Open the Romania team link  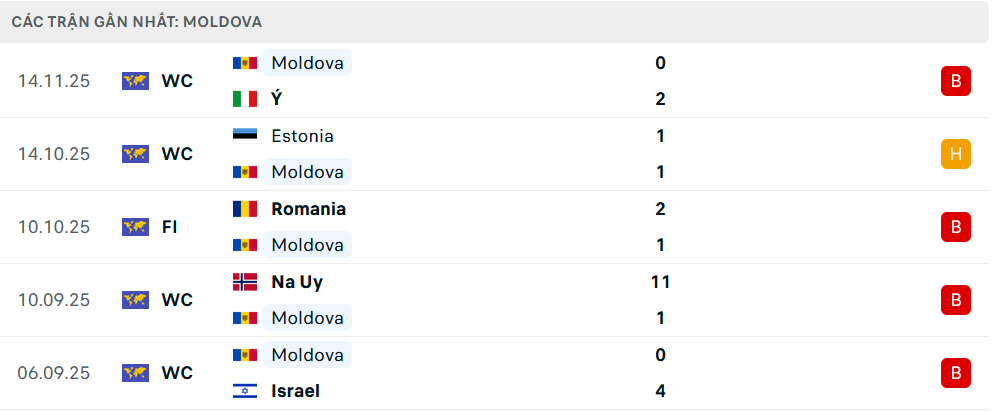point(308,209)
